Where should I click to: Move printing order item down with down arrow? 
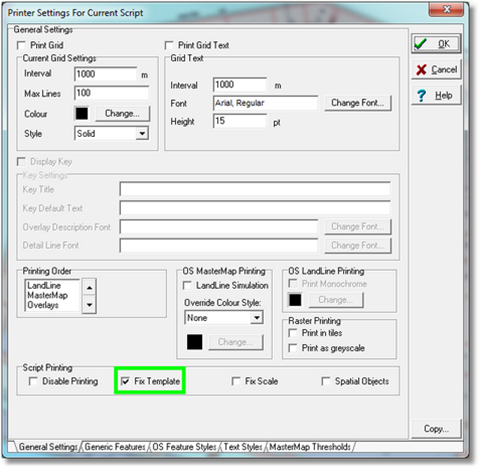tap(89, 305)
